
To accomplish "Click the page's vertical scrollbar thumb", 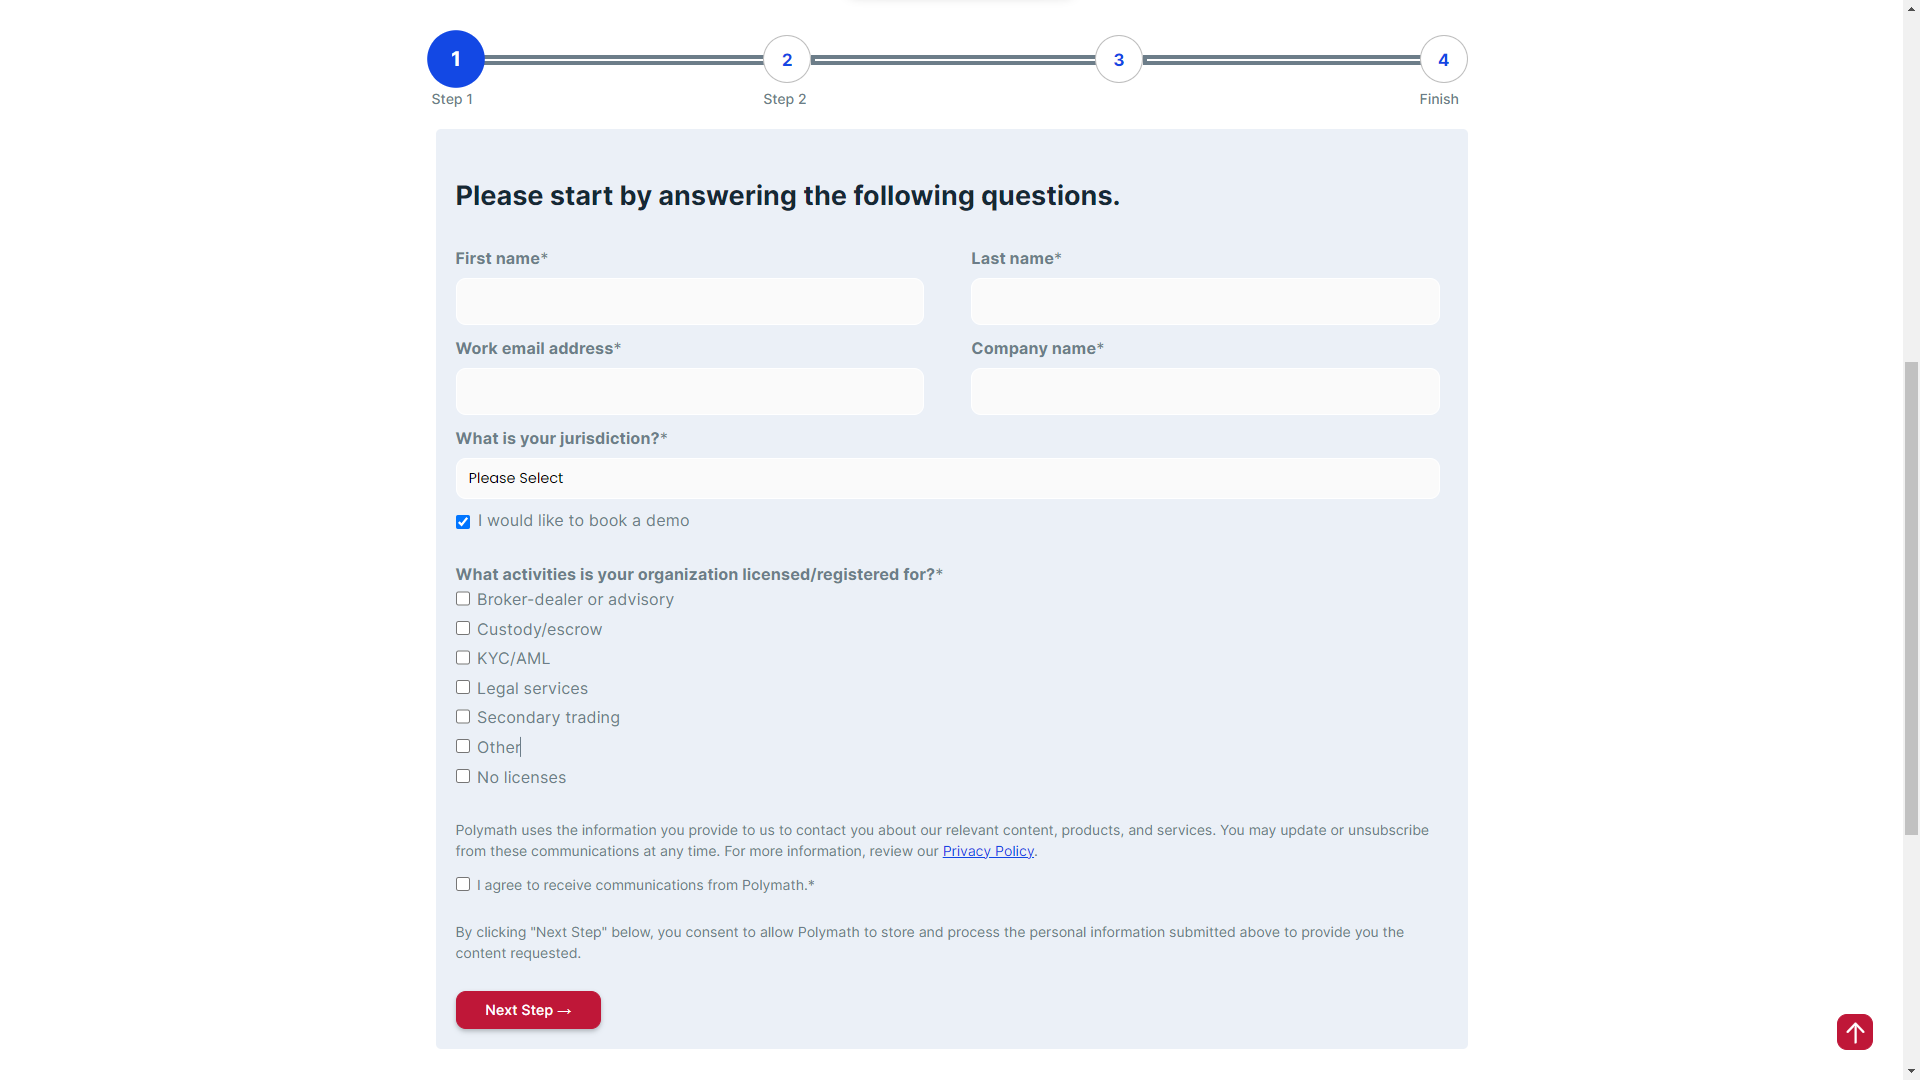I will click(x=1911, y=598).
